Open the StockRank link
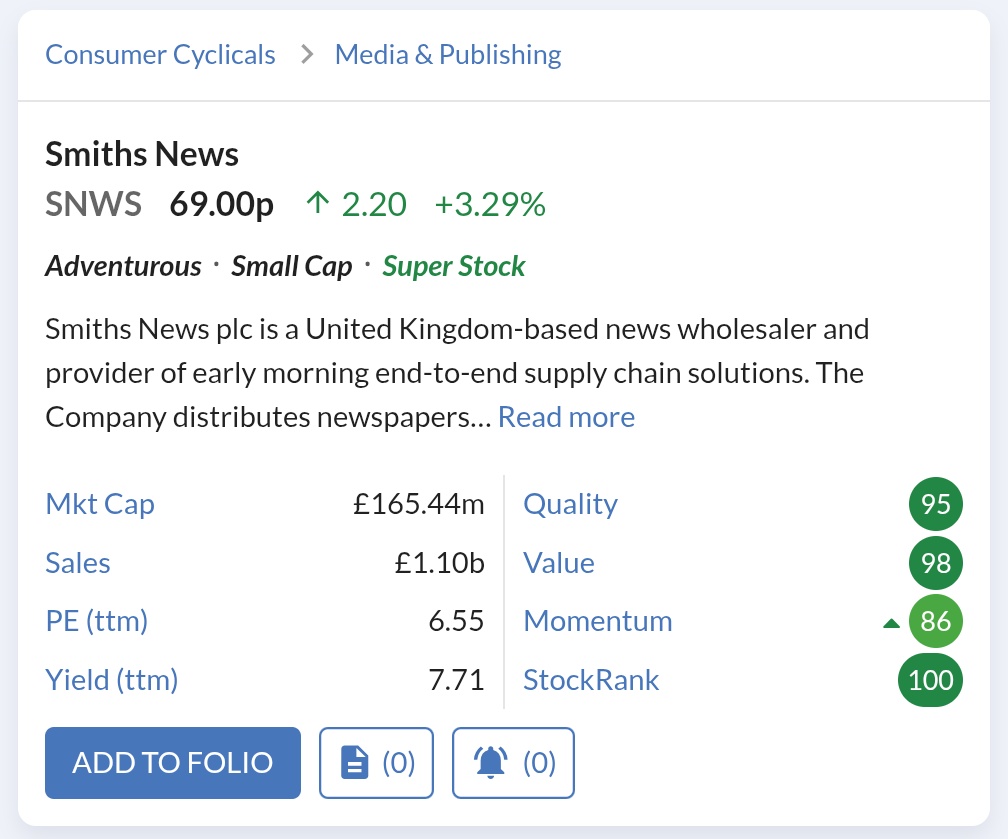Image resolution: width=1008 pixels, height=839 pixels. click(x=591, y=680)
